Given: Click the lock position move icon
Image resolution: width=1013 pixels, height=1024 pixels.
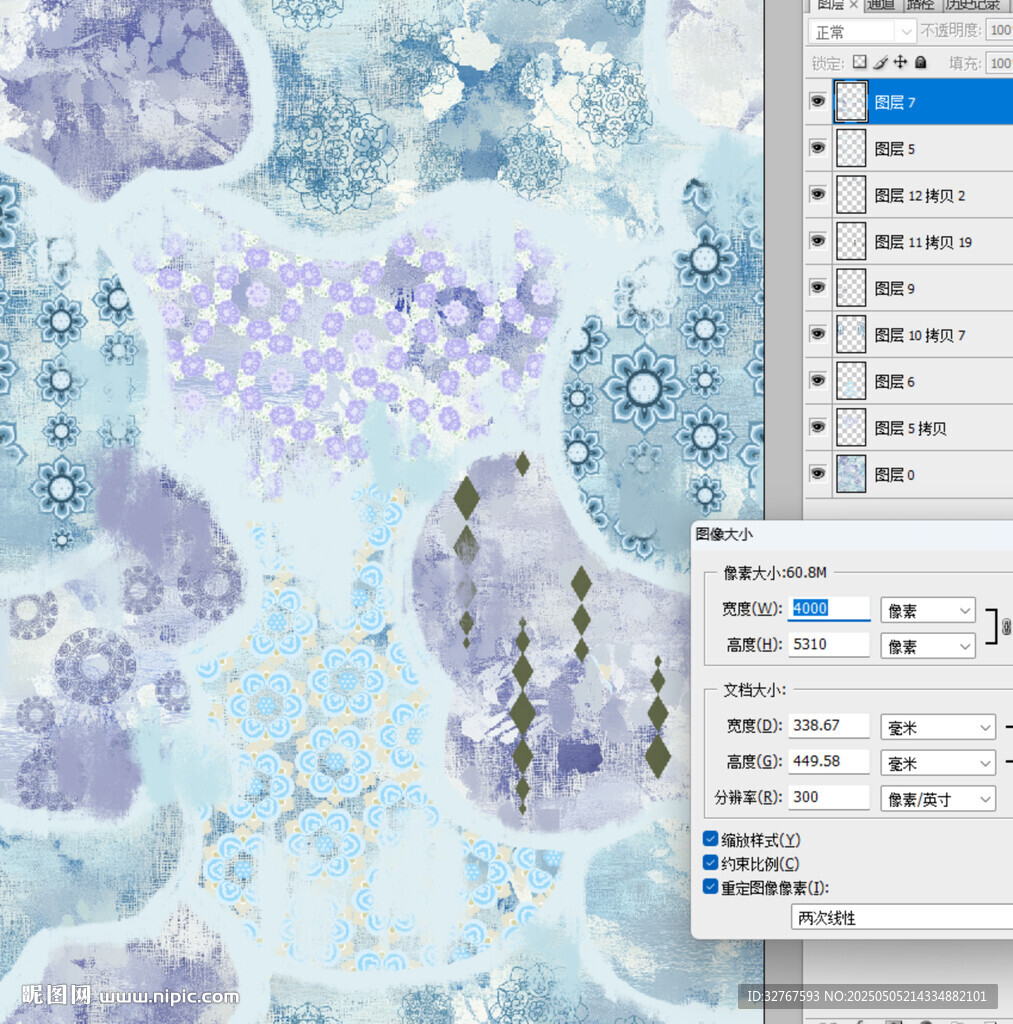Looking at the screenshot, I should [900, 62].
